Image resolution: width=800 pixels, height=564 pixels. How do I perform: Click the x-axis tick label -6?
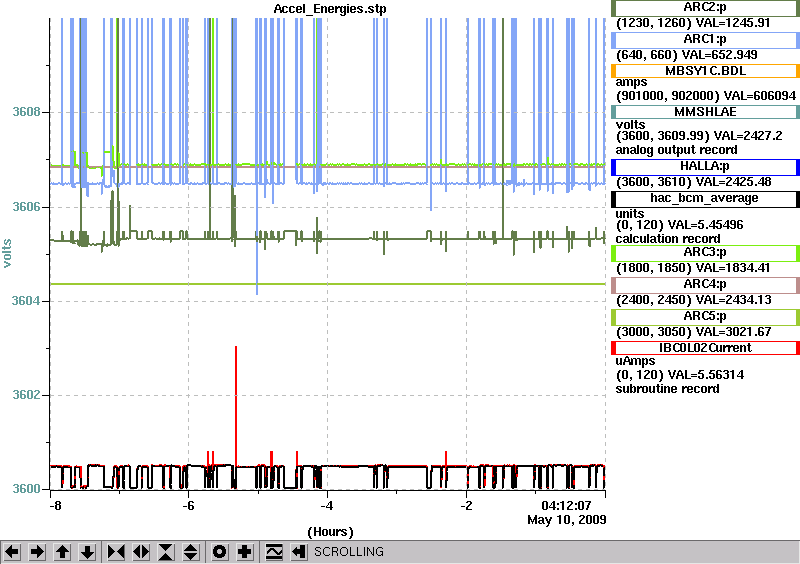(188, 506)
